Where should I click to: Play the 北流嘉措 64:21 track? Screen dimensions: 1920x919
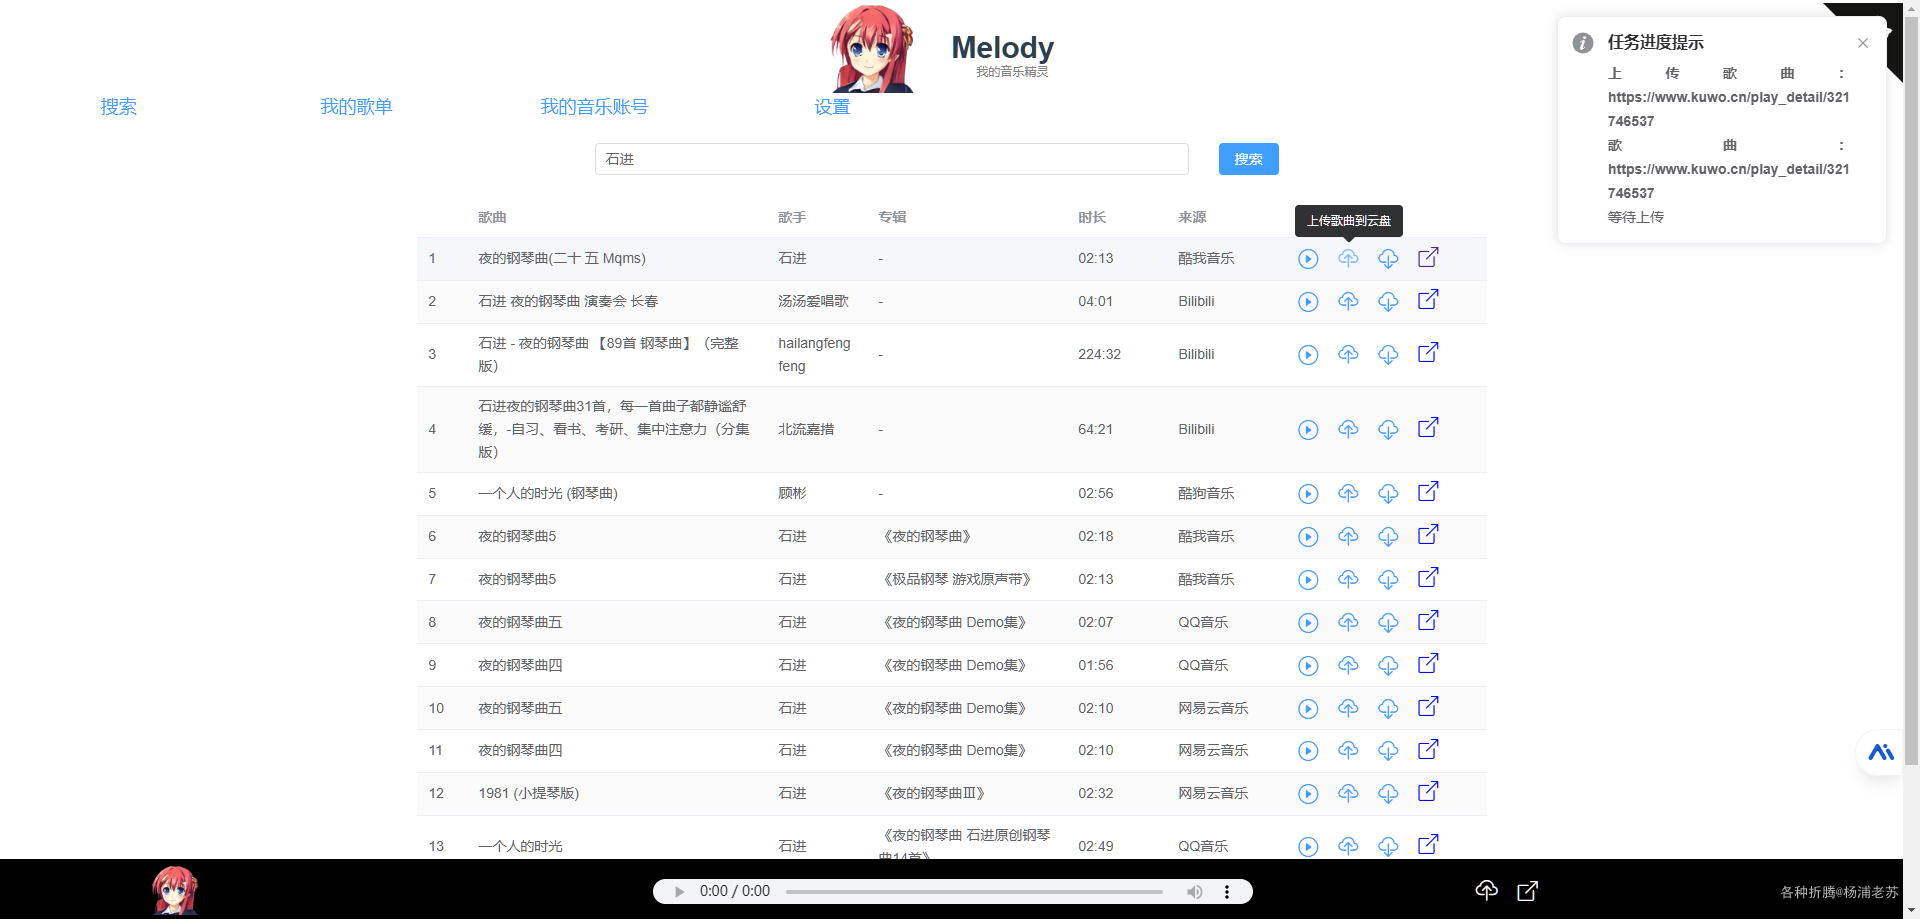(1308, 430)
